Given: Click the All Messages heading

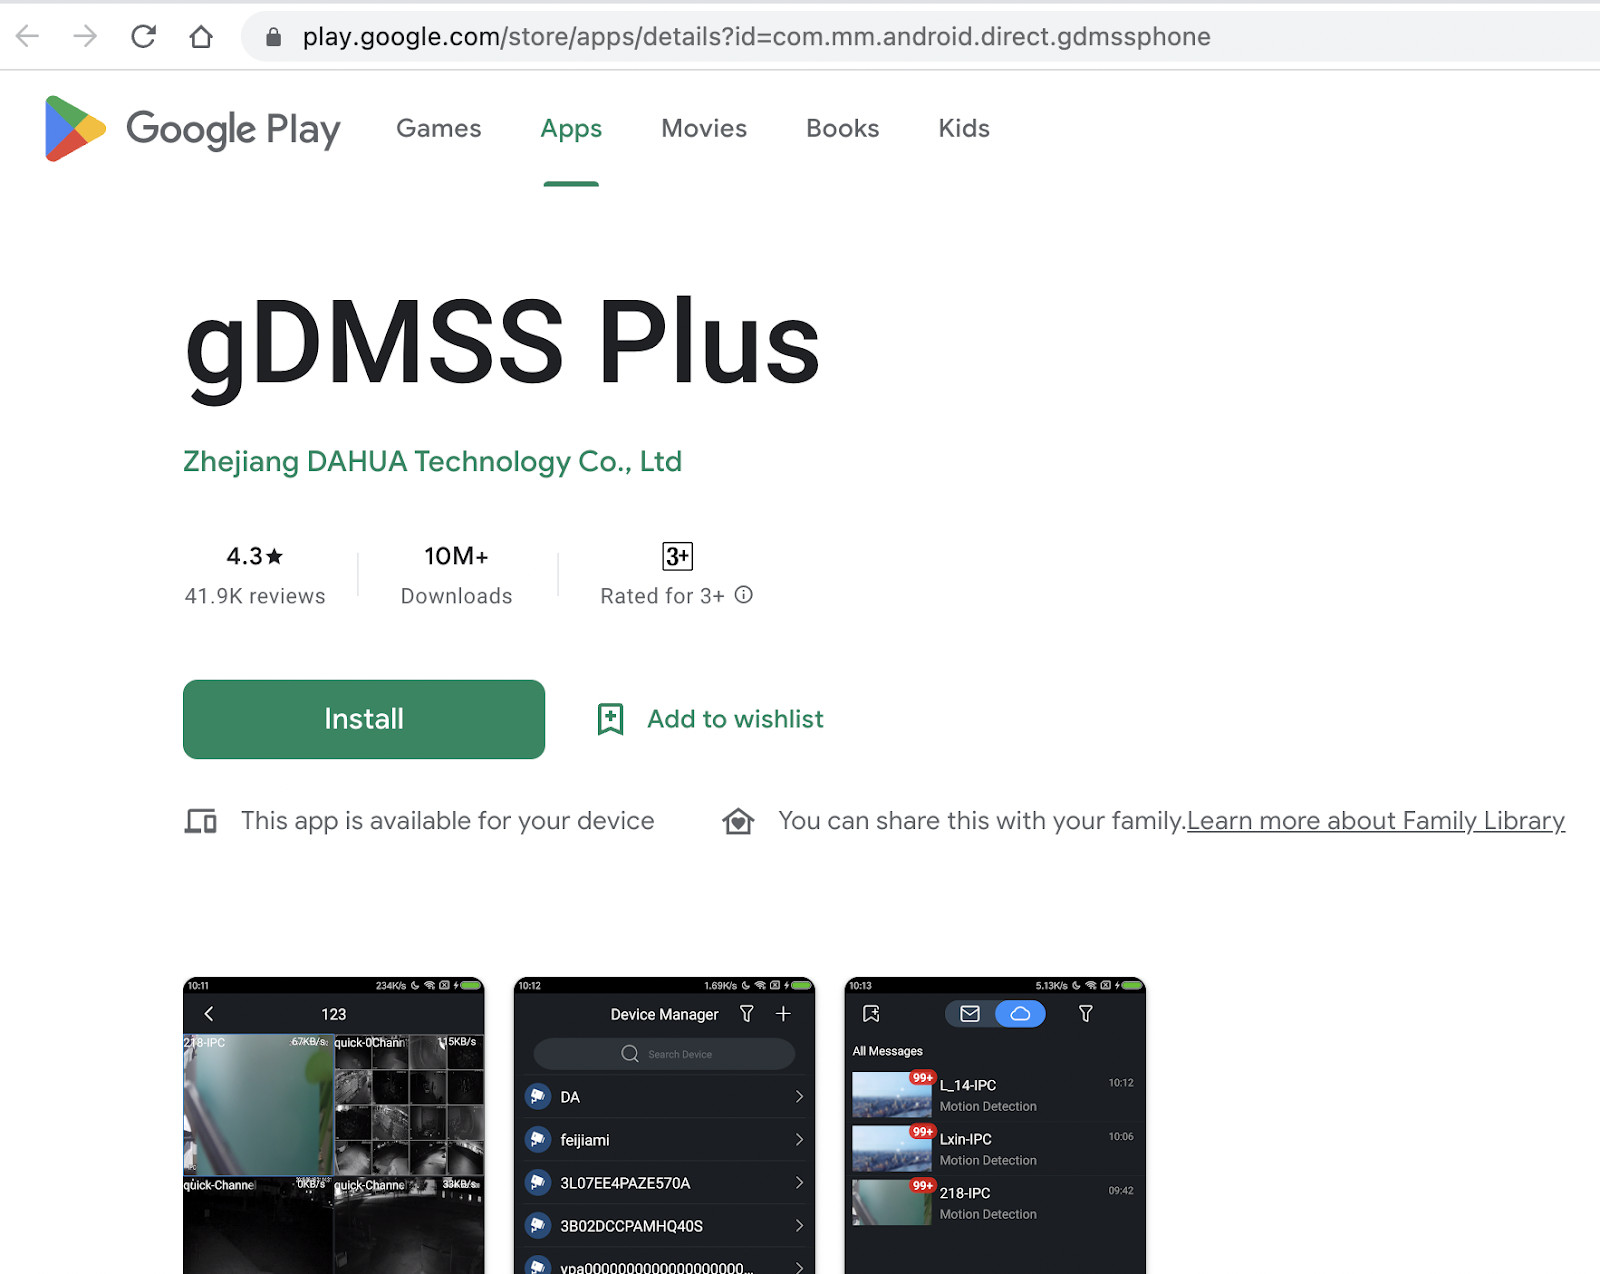Looking at the screenshot, I should coord(888,1051).
